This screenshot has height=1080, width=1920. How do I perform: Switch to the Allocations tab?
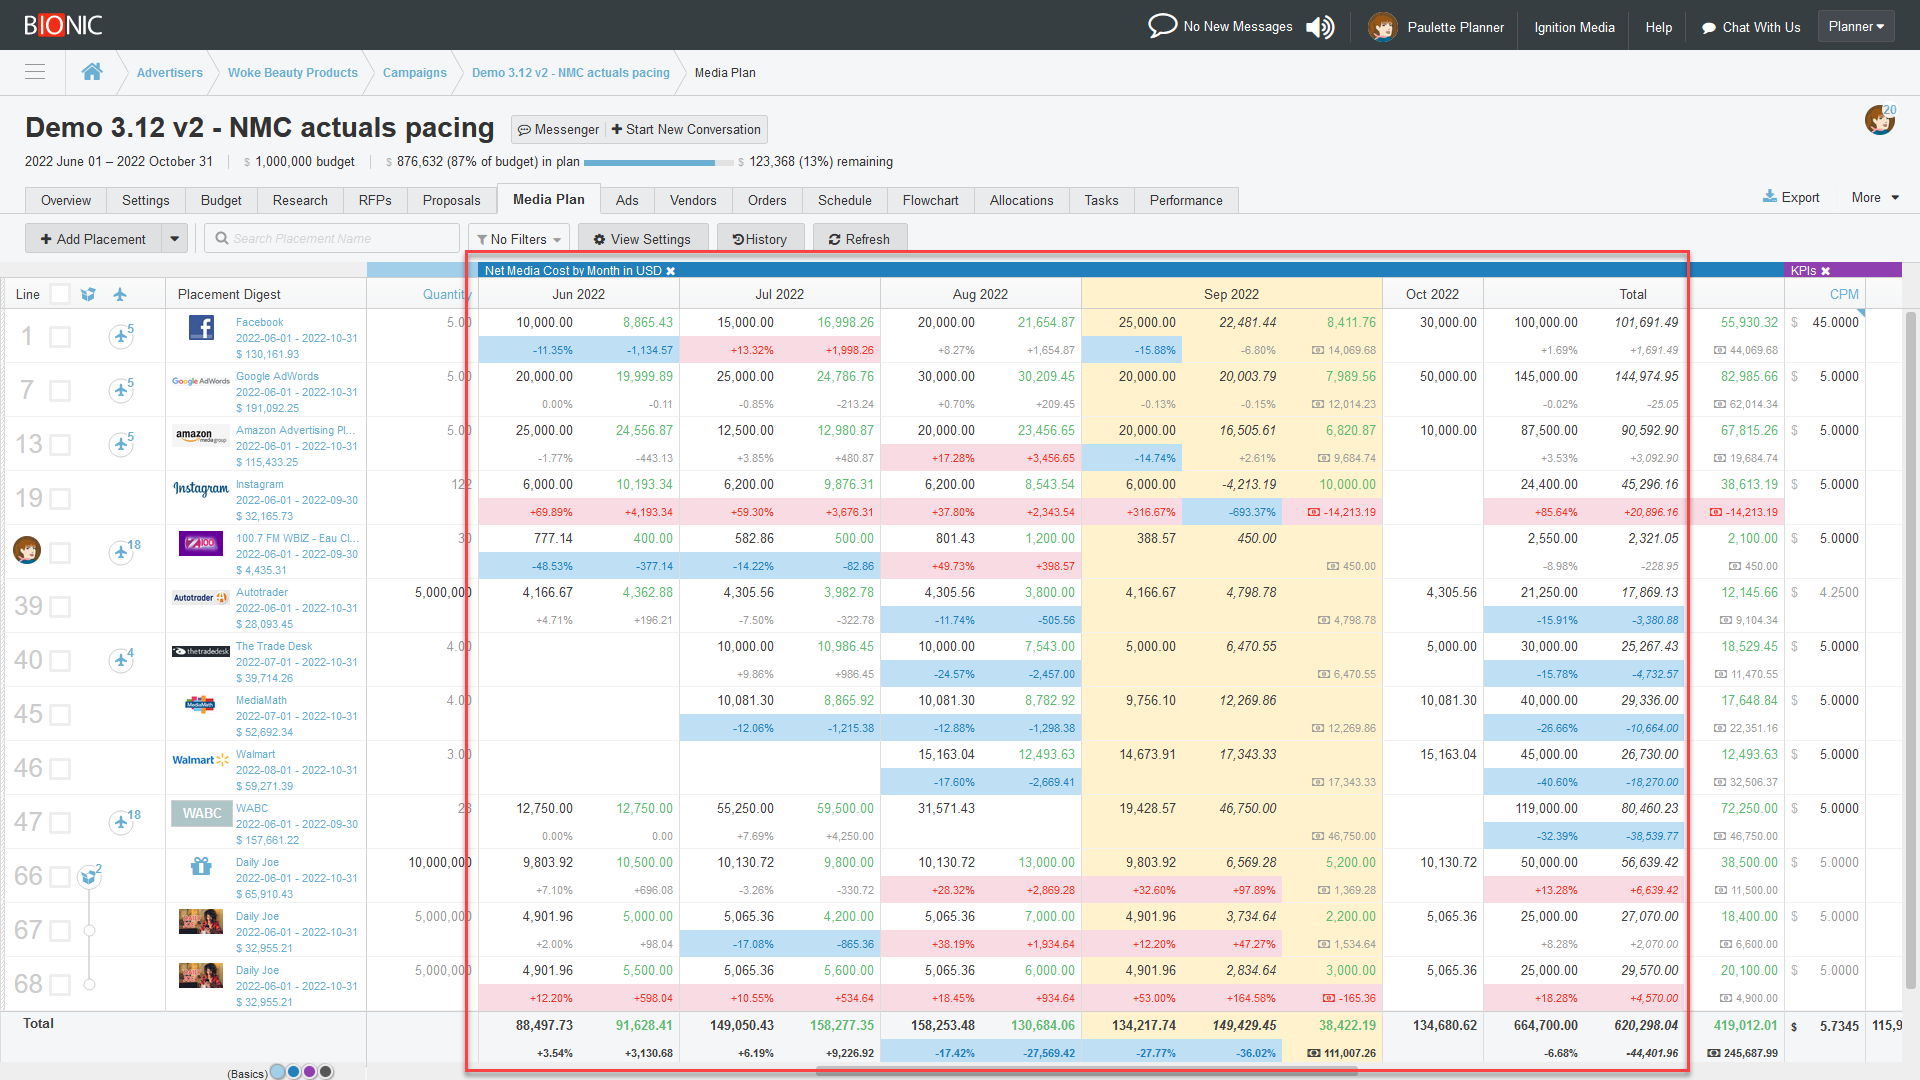click(x=1021, y=200)
